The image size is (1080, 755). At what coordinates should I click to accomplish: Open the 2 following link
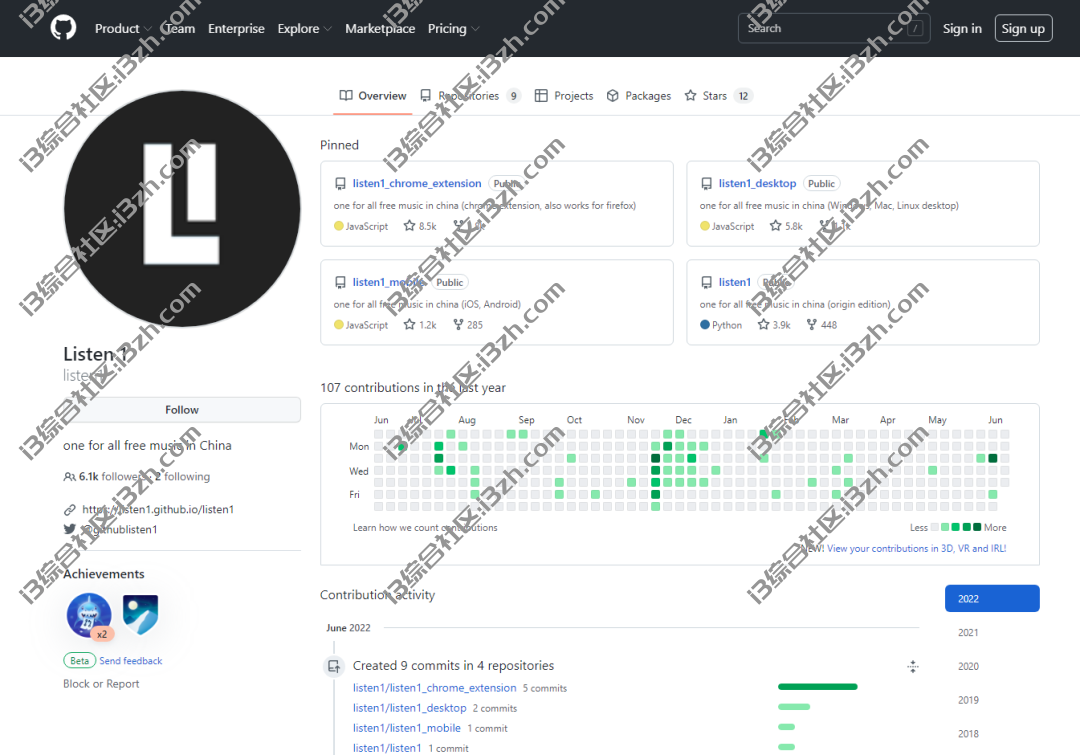click(183, 477)
